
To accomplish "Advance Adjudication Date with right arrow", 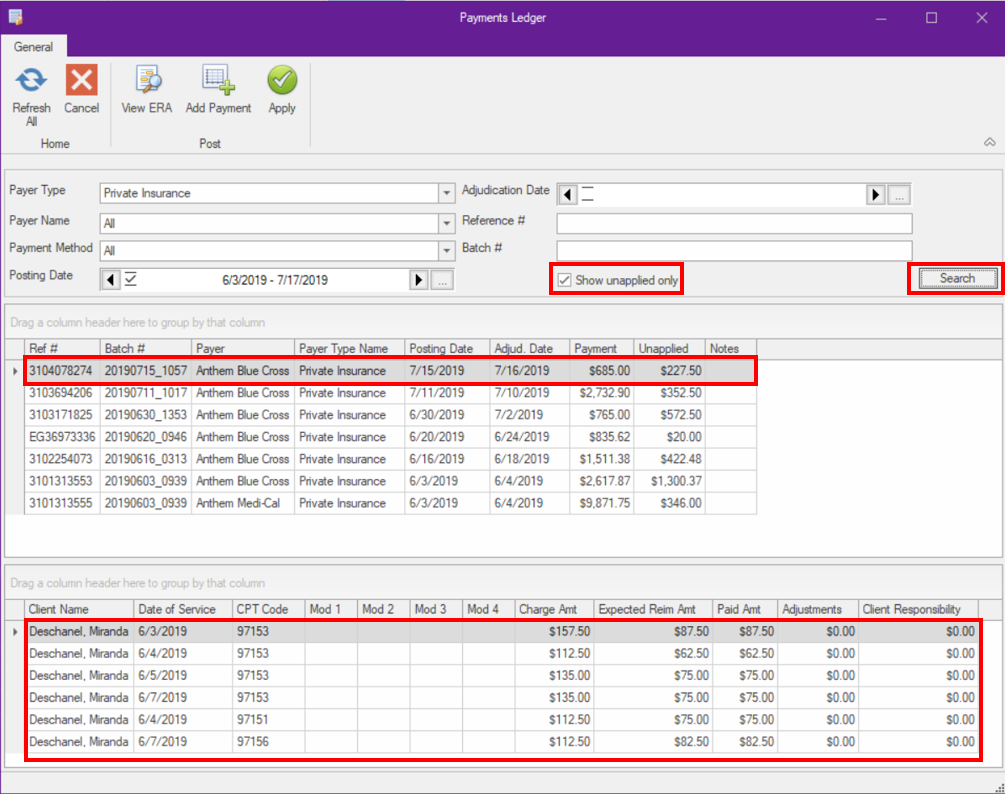I will 876,194.
